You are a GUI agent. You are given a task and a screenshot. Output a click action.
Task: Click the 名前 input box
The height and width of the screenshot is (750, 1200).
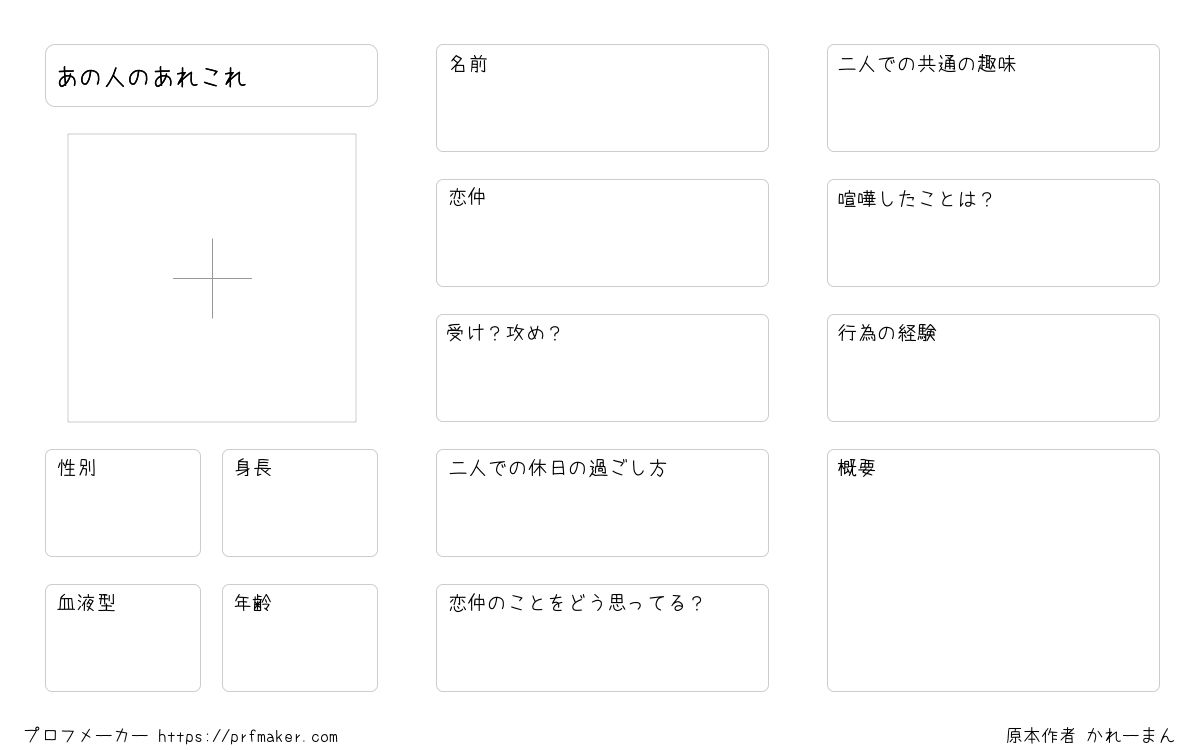[x=602, y=98]
